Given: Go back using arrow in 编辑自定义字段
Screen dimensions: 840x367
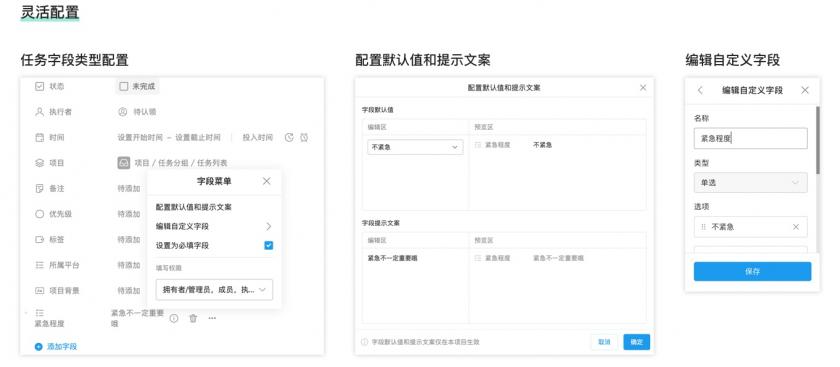Looking at the screenshot, I should pos(700,91).
